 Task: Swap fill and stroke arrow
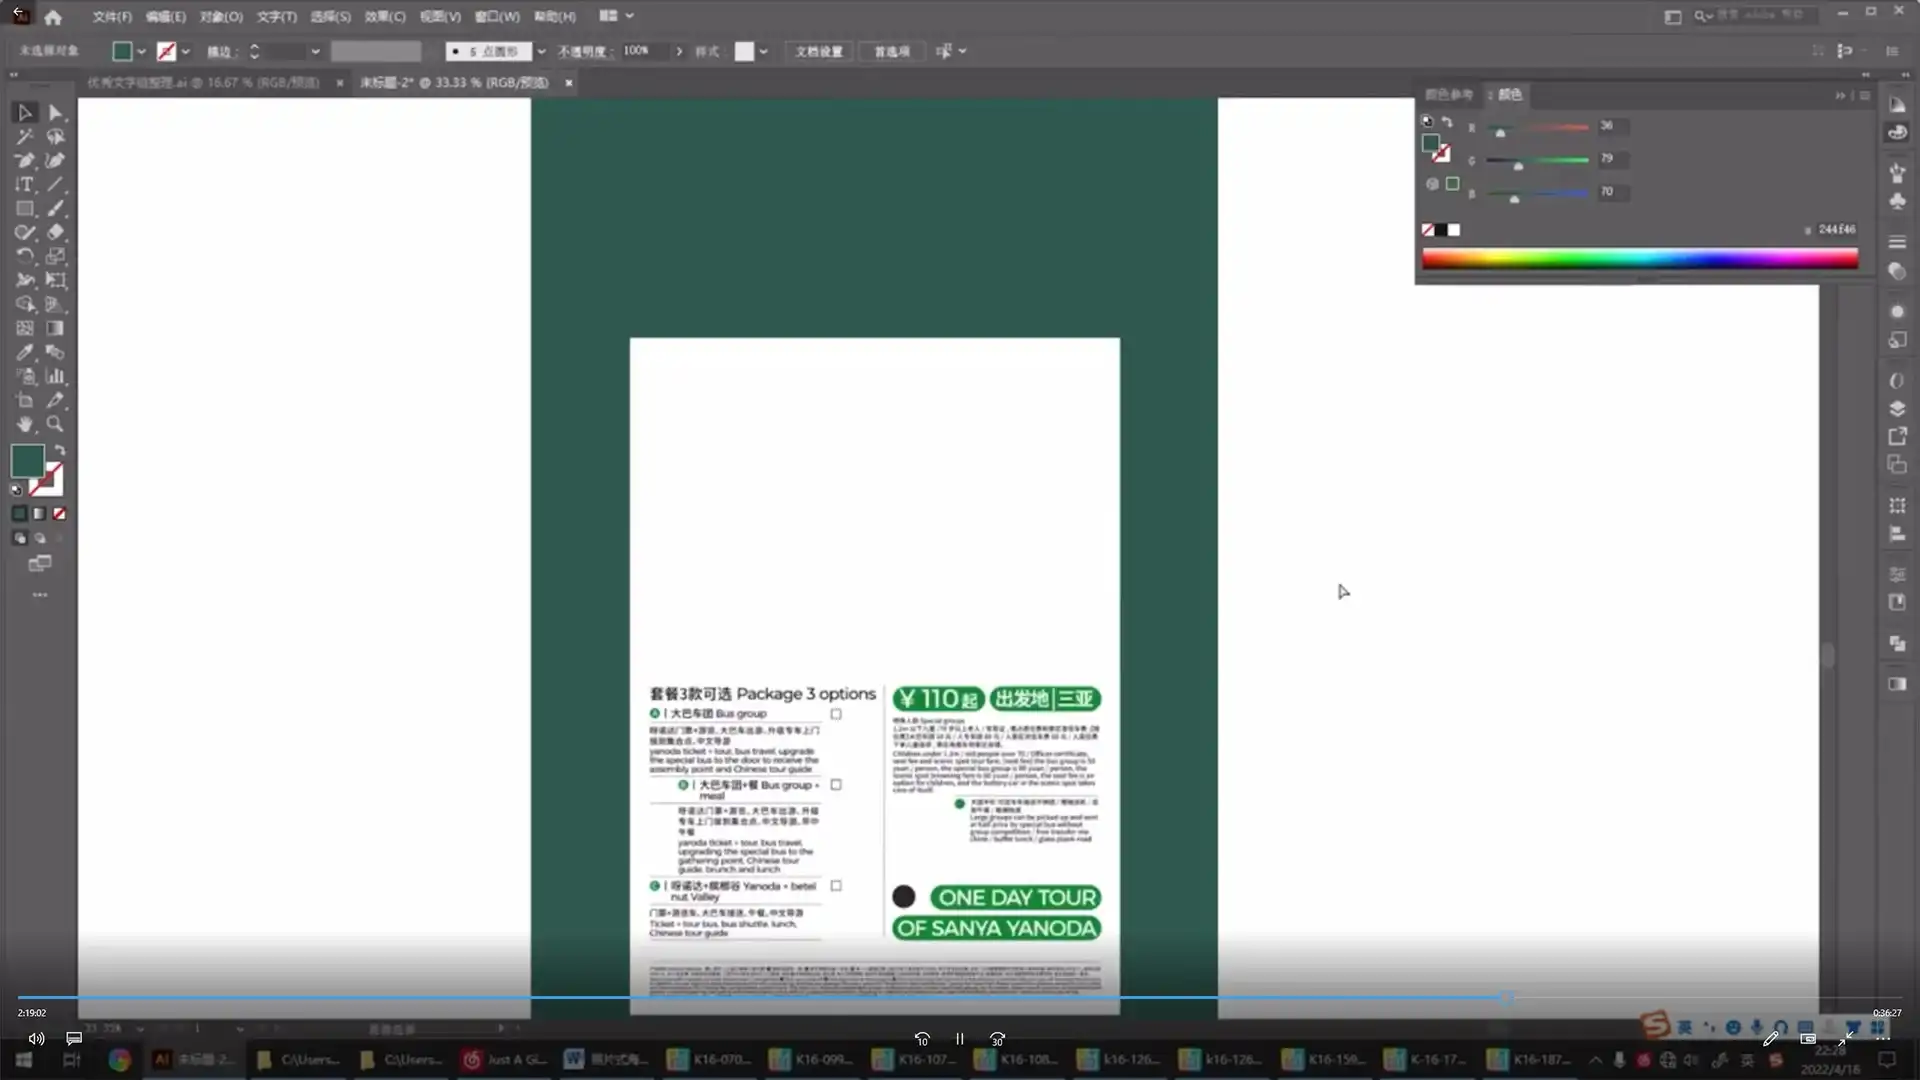(x=60, y=451)
